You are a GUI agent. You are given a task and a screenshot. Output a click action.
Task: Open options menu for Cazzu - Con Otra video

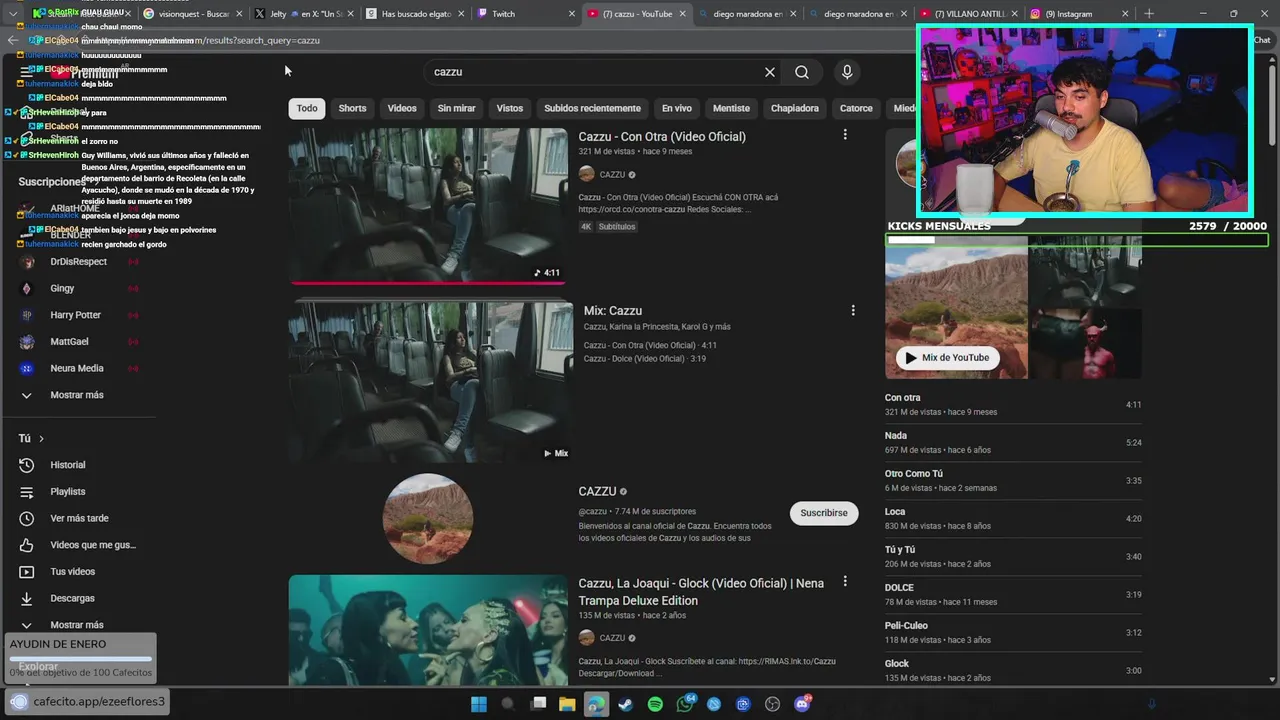845,135
